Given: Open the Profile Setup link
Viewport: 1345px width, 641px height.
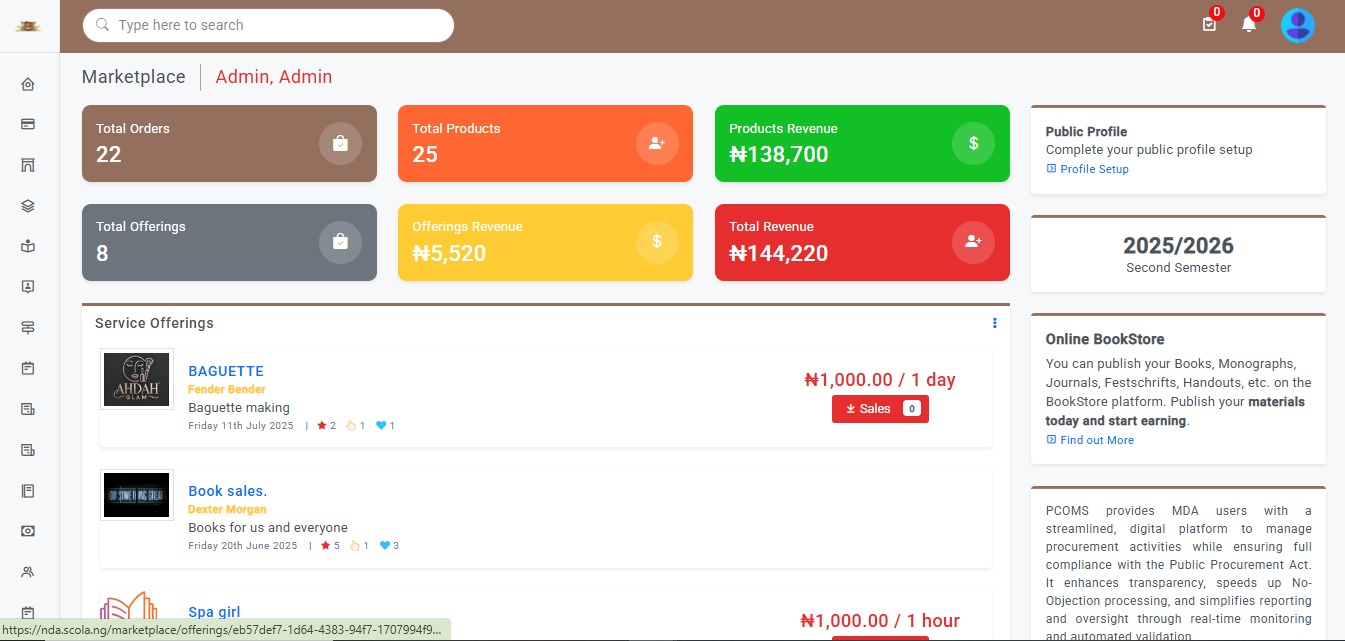Looking at the screenshot, I should click(1094, 169).
